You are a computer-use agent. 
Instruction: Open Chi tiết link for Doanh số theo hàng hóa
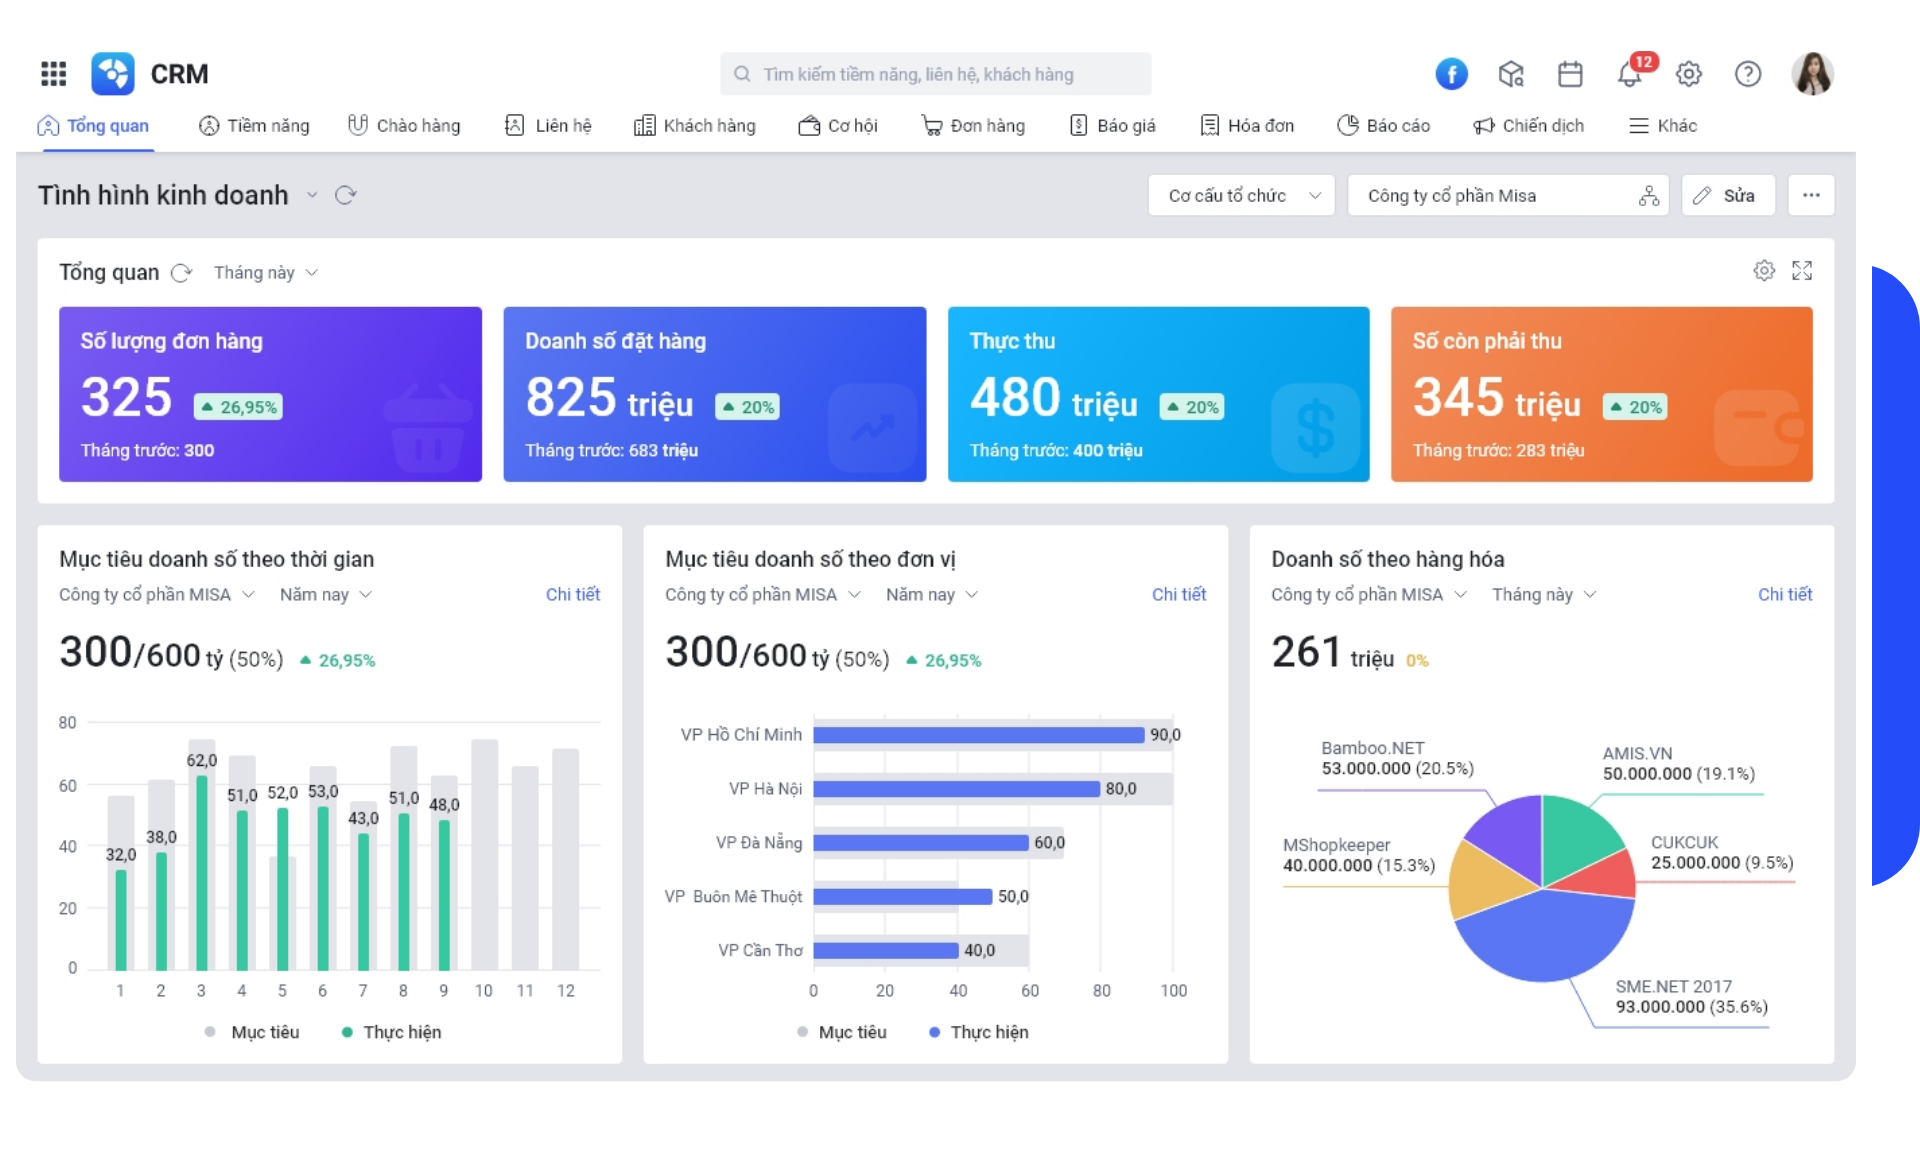click(x=1784, y=594)
